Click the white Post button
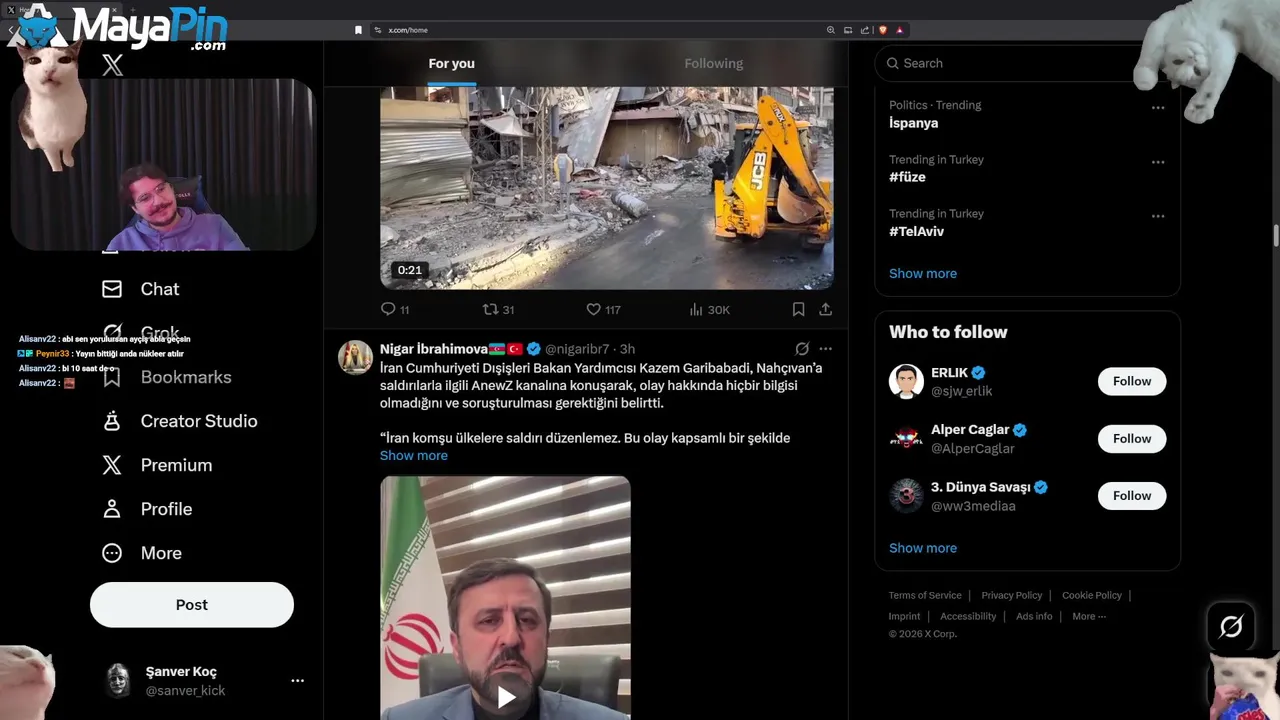Image resolution: width=1280 pixels, height=720 pixels. (x=192, y=605)
